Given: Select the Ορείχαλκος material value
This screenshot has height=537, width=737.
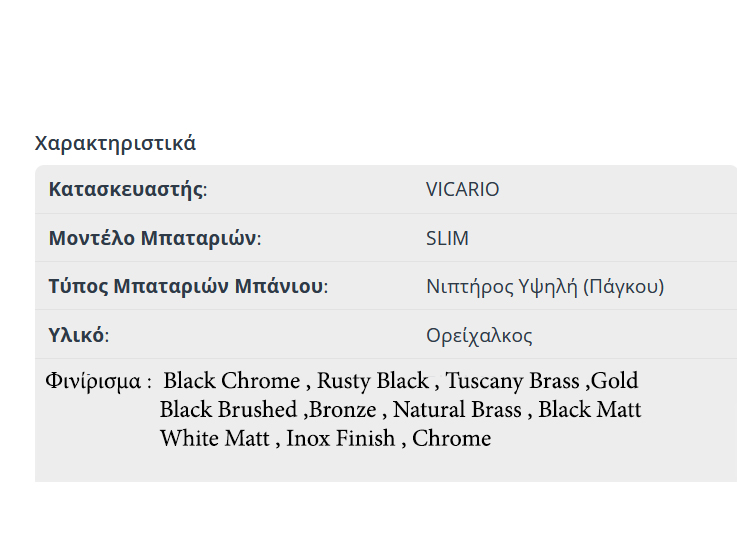Looking at the screenshot, I should pyautogui.click(x=479, y=336).
